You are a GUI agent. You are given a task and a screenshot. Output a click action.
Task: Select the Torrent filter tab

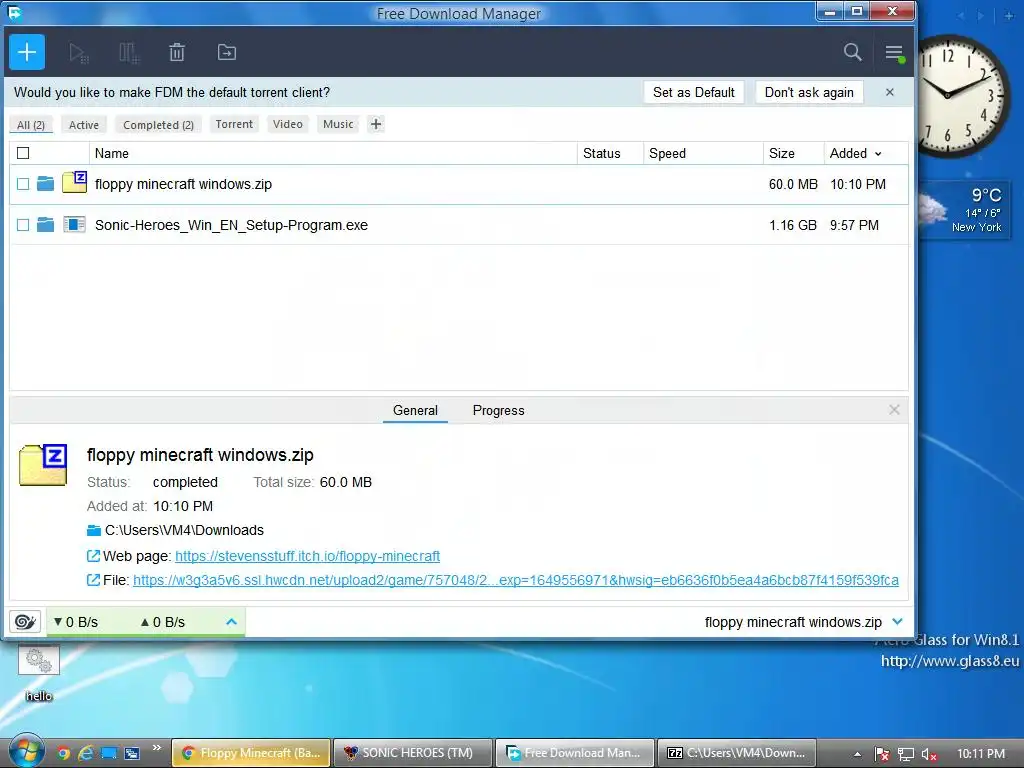coord(234,124)
